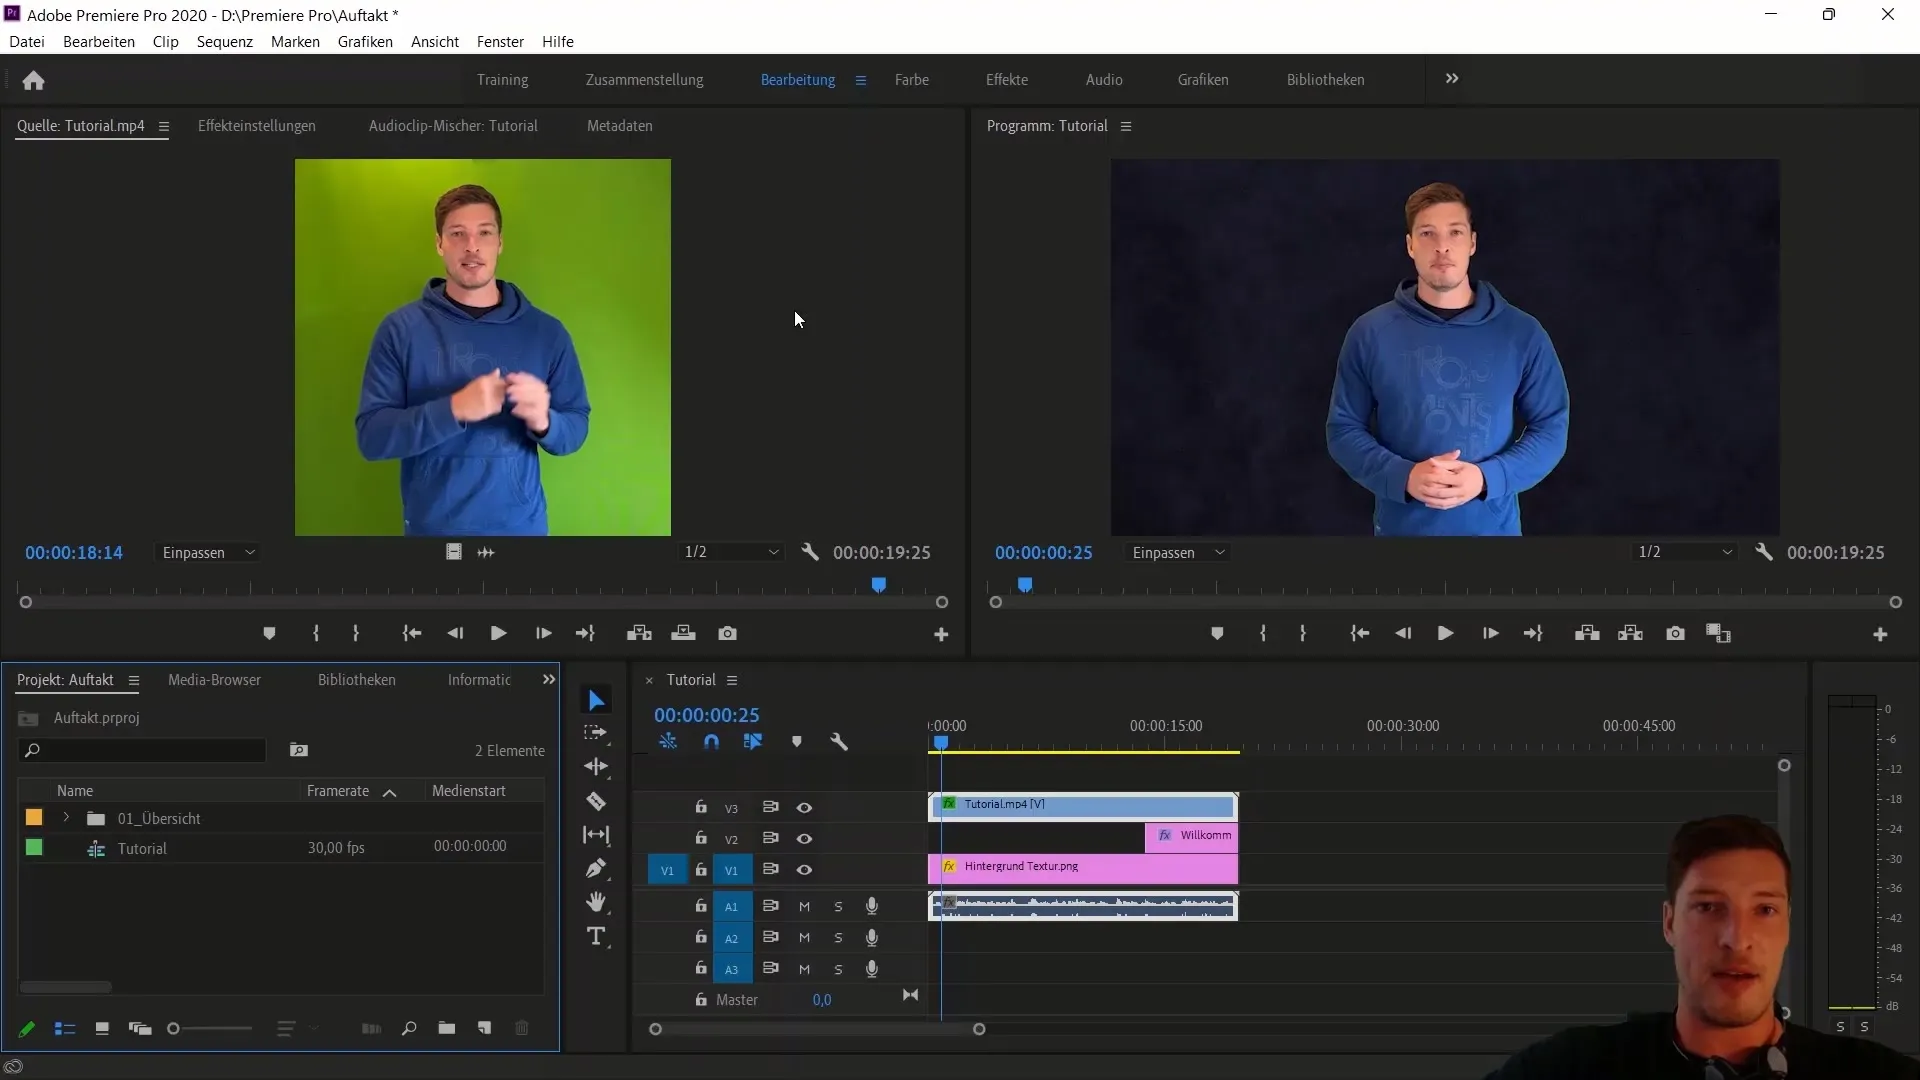
Task: Open playback resolution dropdown in Program monitor
Action: coord(1685,552)
